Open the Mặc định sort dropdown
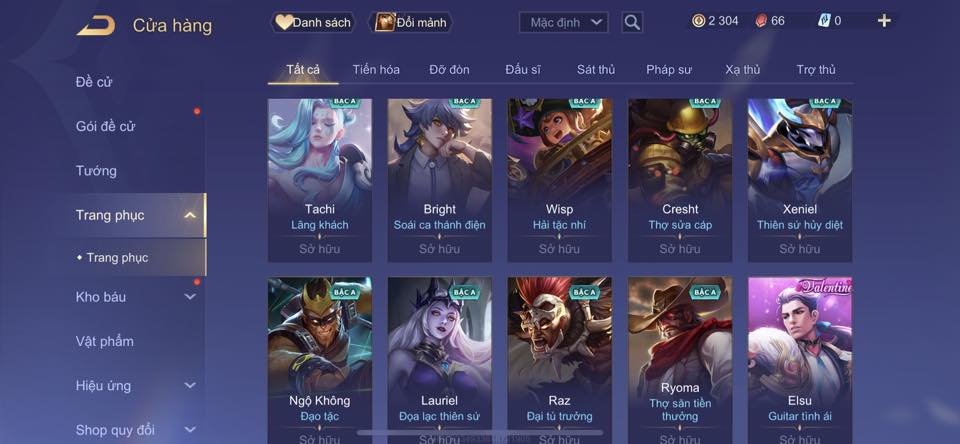Viewport: 960px width, 444px height. coord(563,23)
